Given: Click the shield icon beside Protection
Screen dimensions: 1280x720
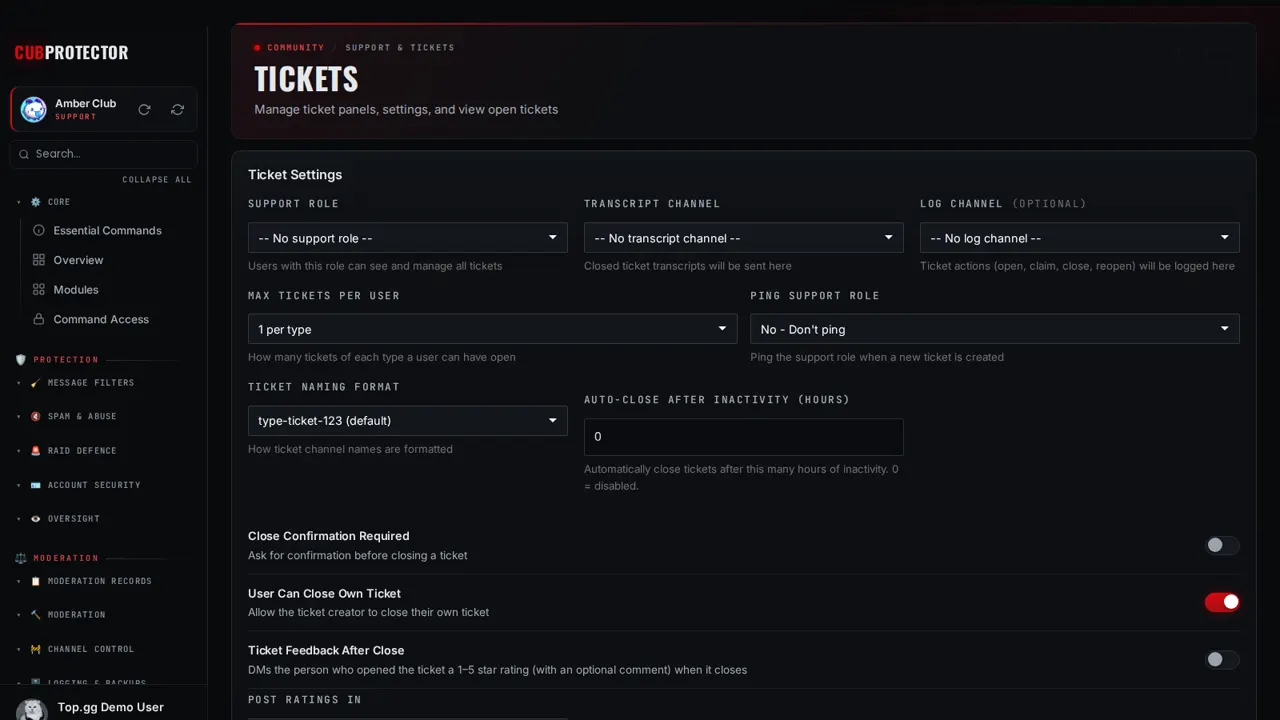Looking at the screenshot, I should tap(21, 359).
